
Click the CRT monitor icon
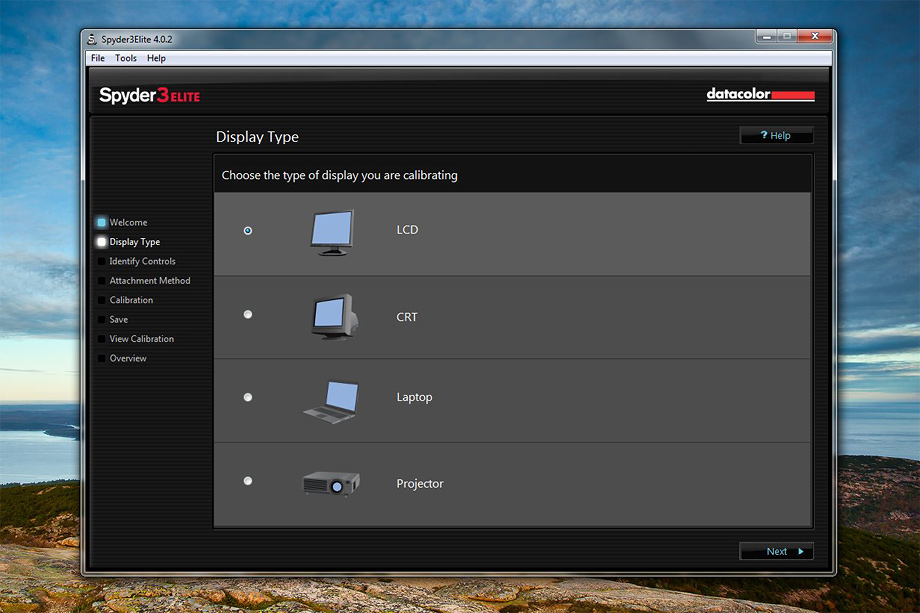click(x=332, y=317)
